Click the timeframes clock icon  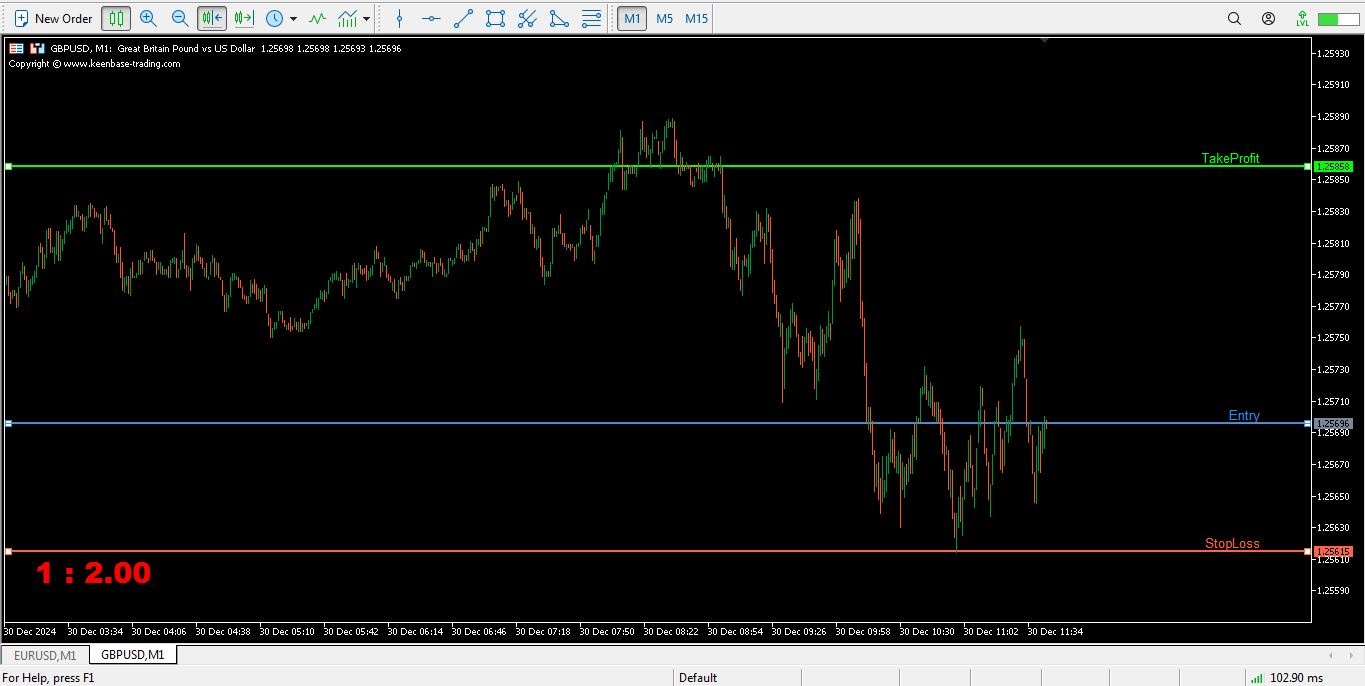pos(274,18)
